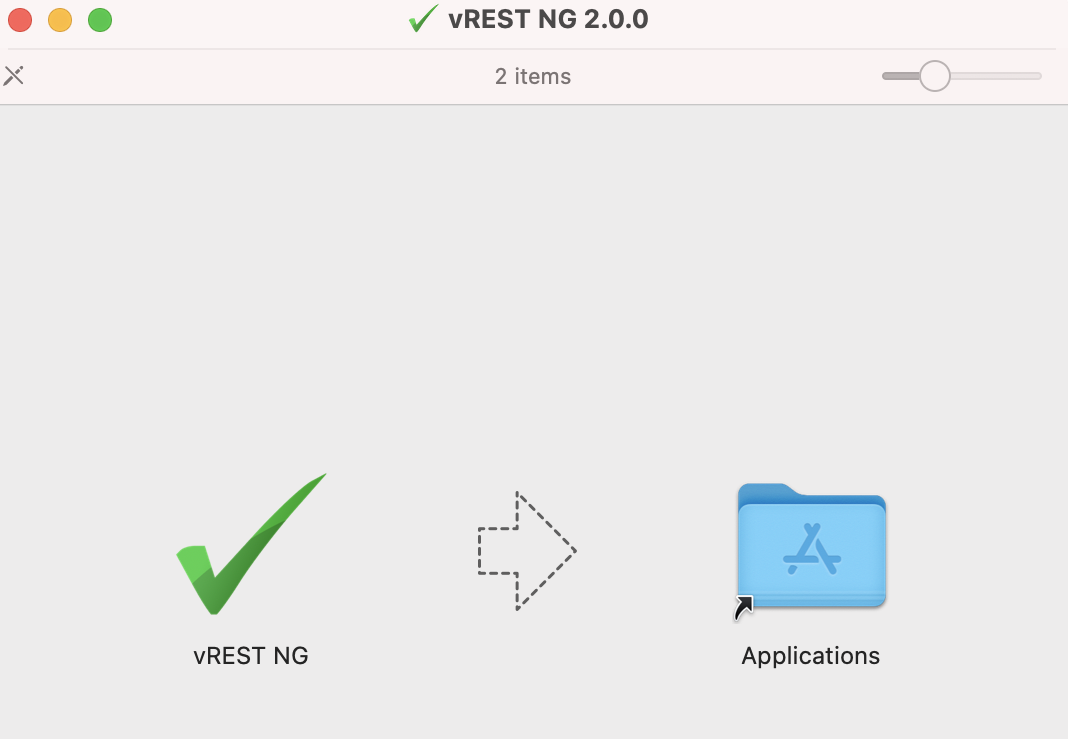Close the vREST NG disk image window
The width and height of the screenshot is (1068, 739).
click(x=20, y=20)
